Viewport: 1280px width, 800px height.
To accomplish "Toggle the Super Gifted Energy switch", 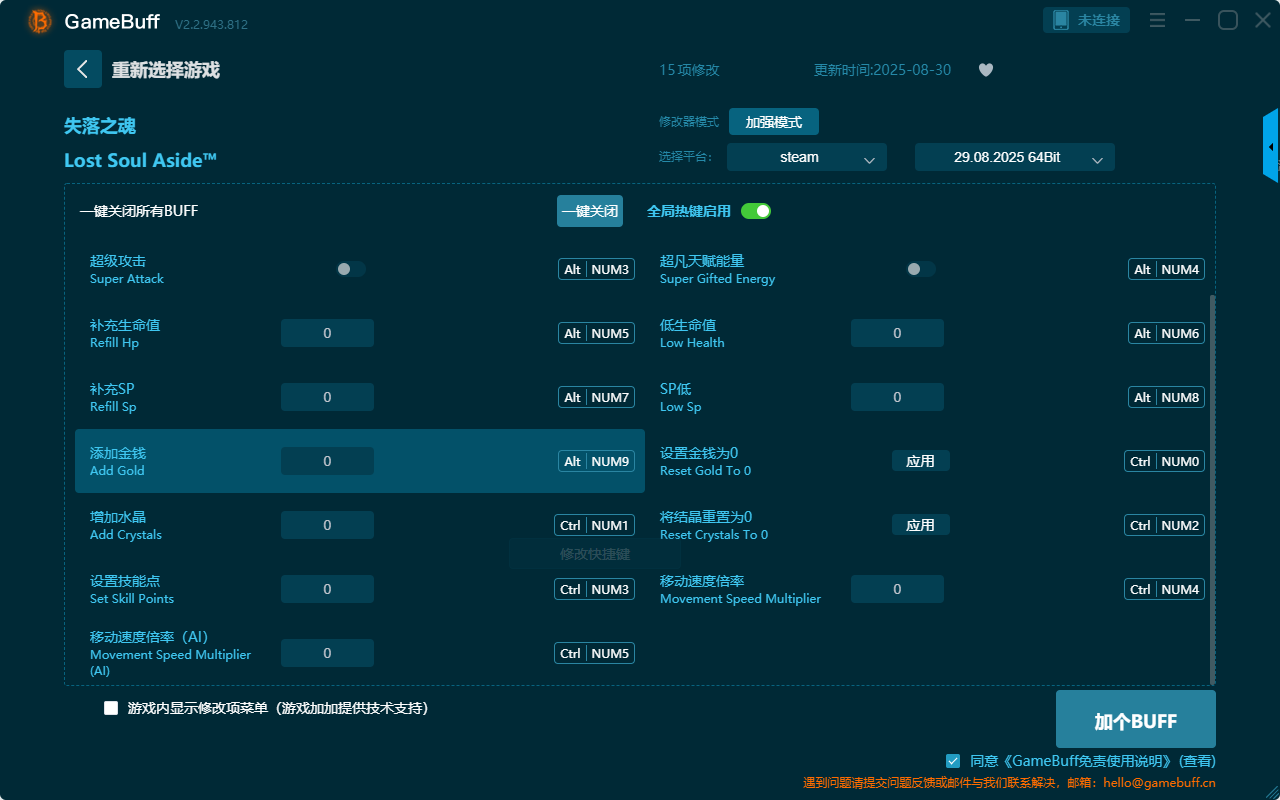I will click(921, 269).
